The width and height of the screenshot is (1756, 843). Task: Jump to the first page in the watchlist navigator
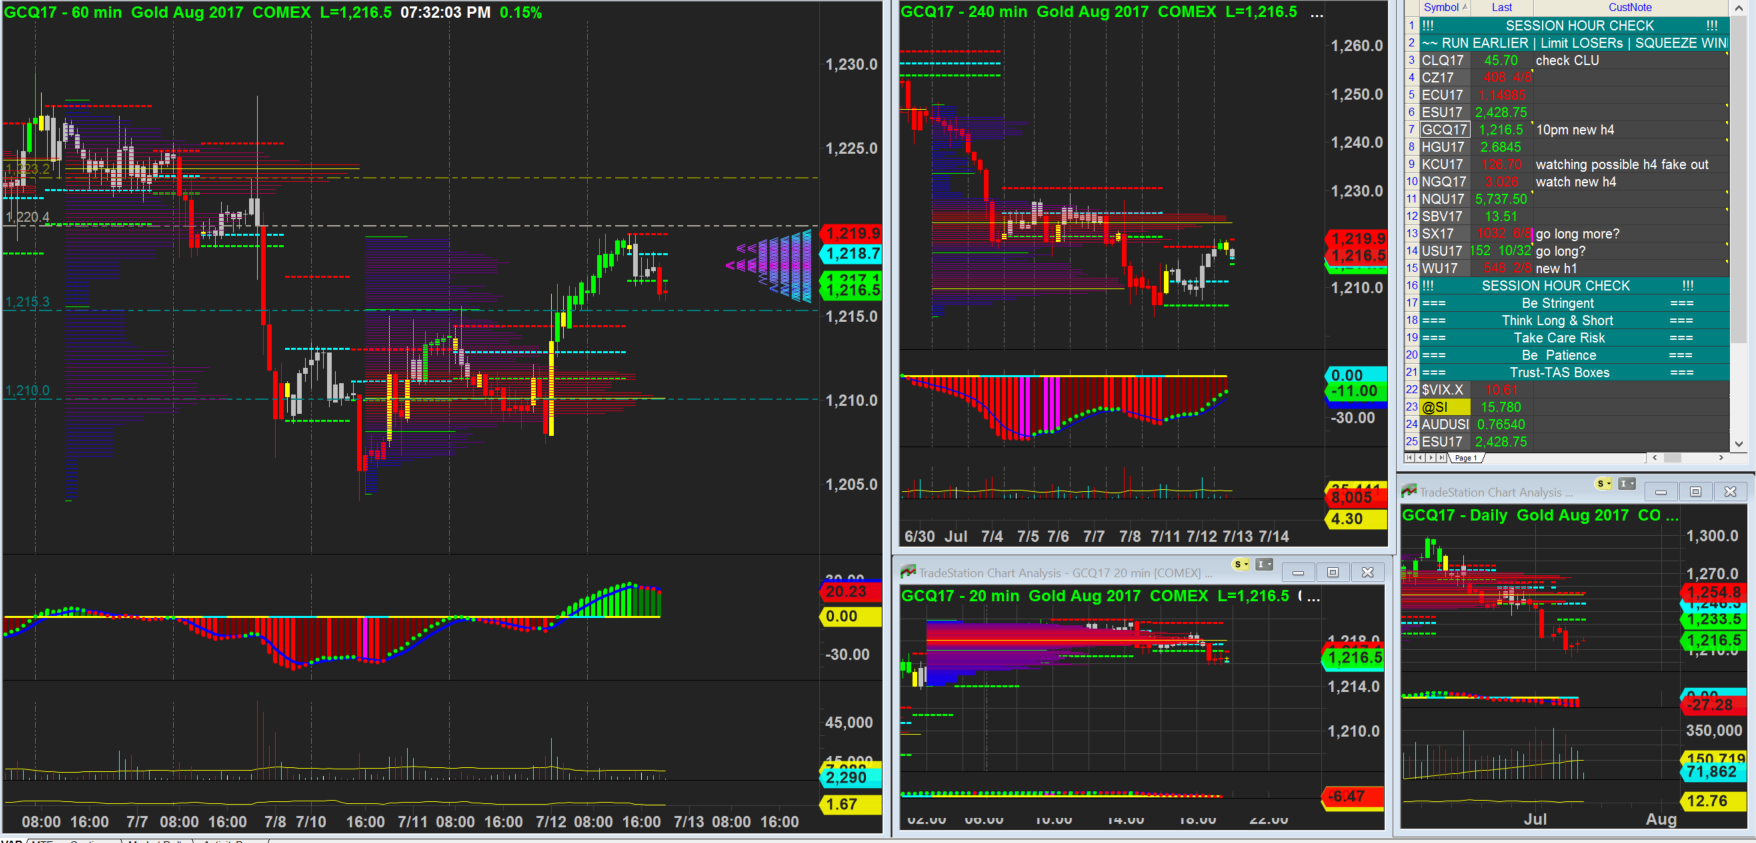[1409, 458]
